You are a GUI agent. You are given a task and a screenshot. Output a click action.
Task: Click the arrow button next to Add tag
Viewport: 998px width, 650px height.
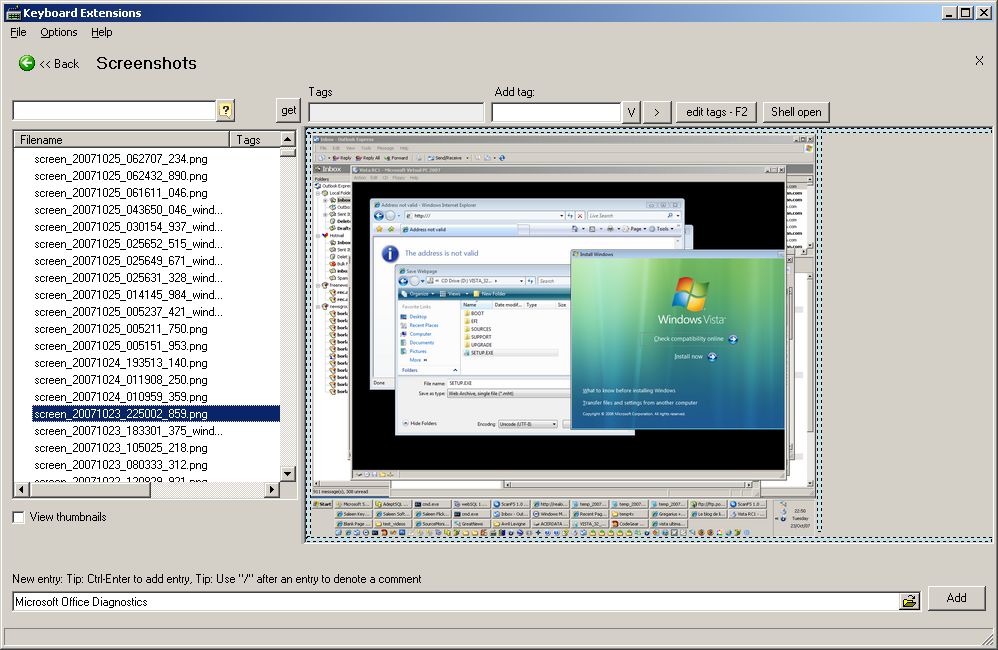pos(655,112)
